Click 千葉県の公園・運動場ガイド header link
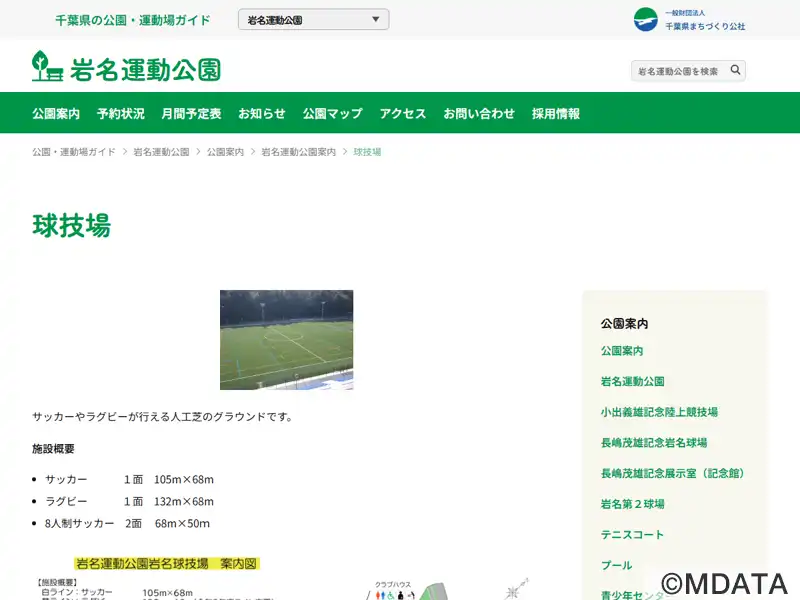The width and height of the screenshot is (800, 600). click(133, 20)
